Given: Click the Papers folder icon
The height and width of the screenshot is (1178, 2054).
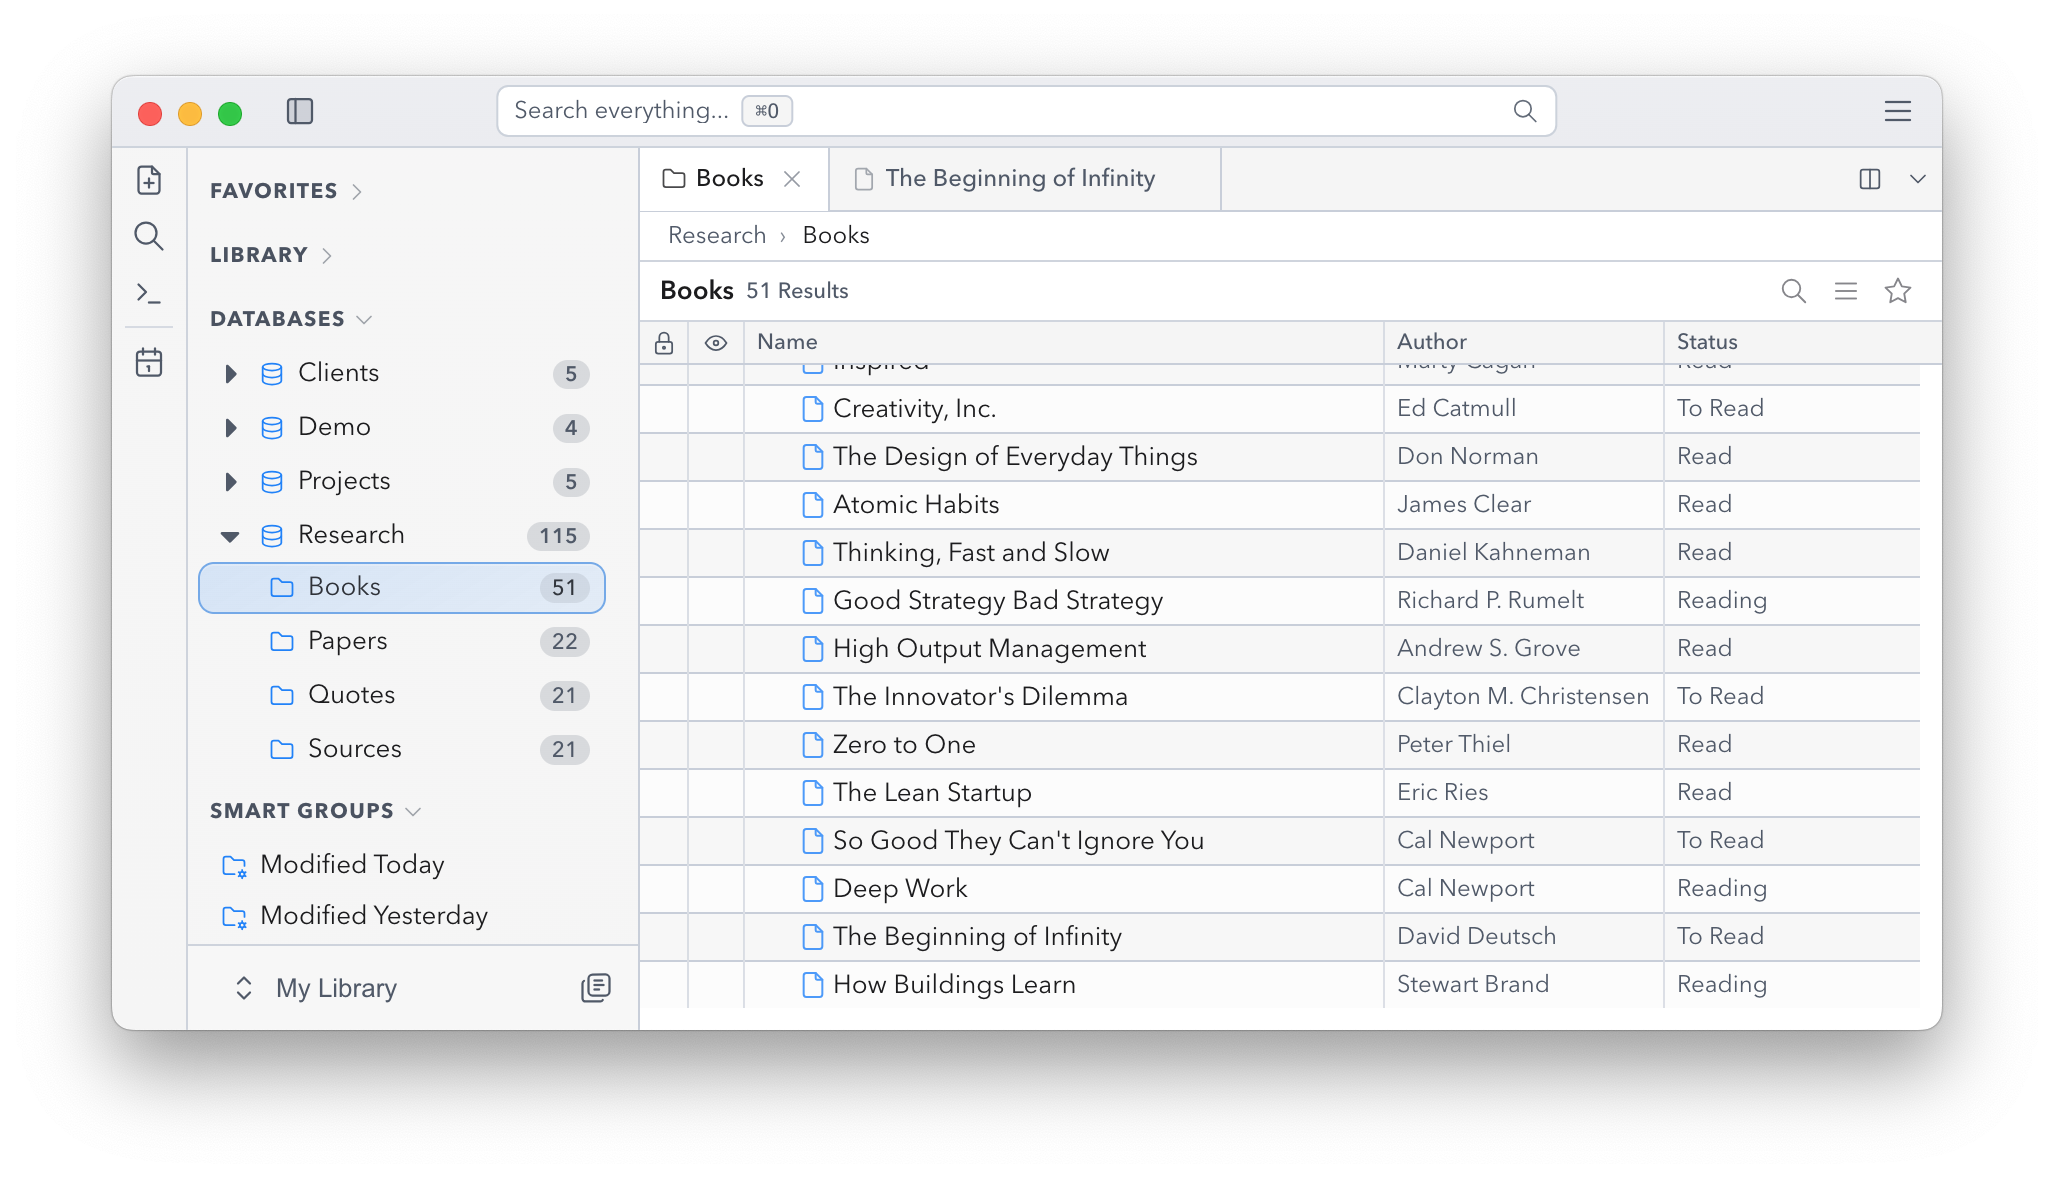Looking at the screenshot, I should [x=282, y=641].
